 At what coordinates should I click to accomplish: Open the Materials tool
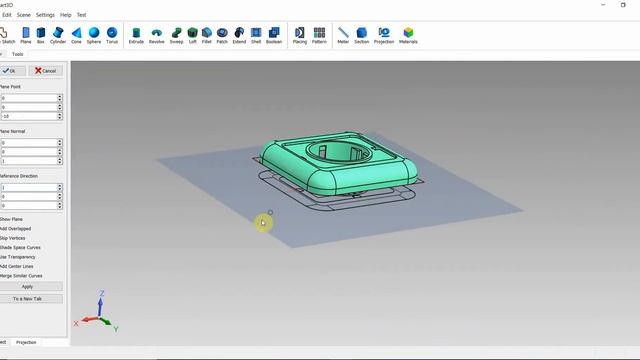[x=408, y=35]
